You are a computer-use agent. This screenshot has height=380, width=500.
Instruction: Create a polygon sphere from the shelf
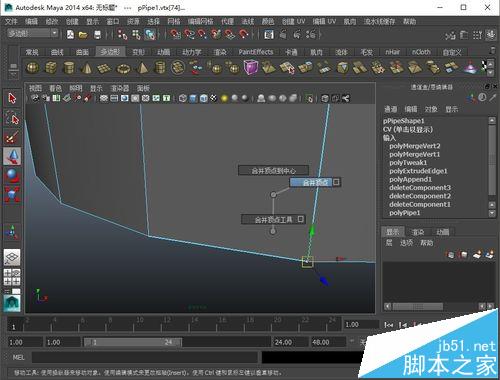pos(32,68)
